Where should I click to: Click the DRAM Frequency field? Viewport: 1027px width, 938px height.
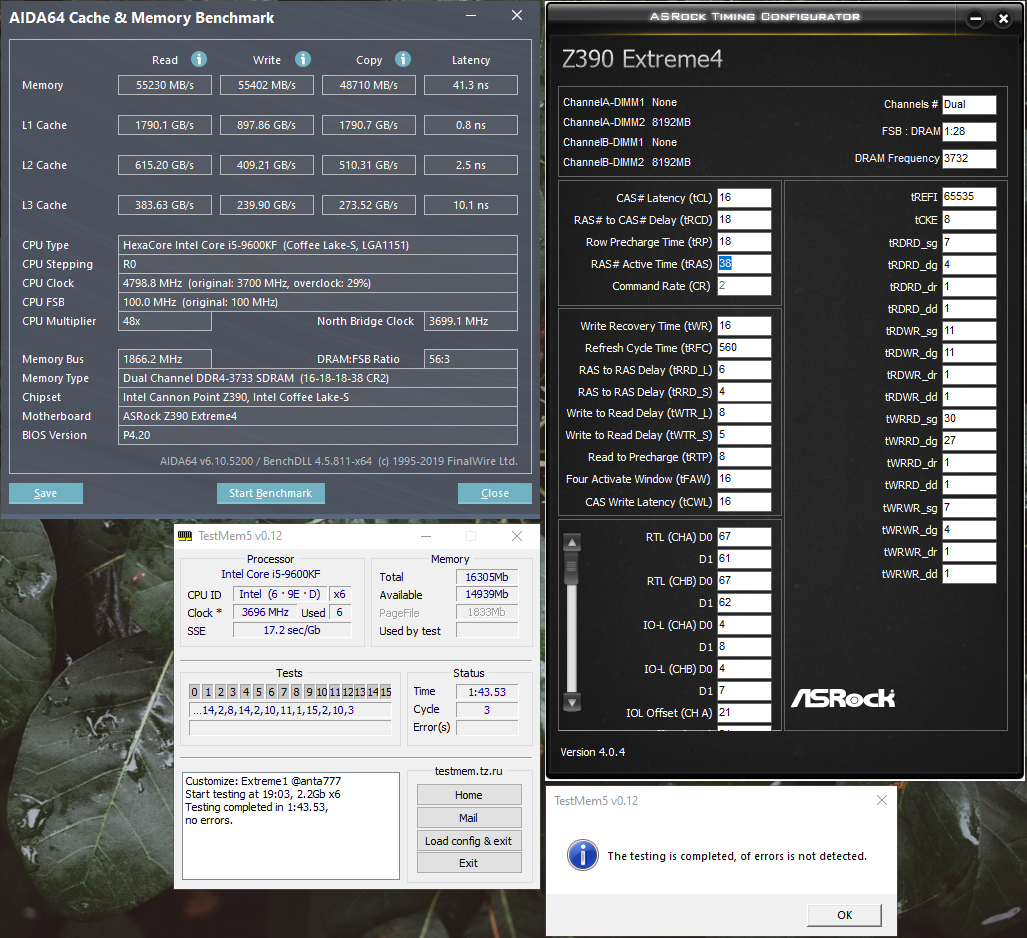(x=969, y=159)
